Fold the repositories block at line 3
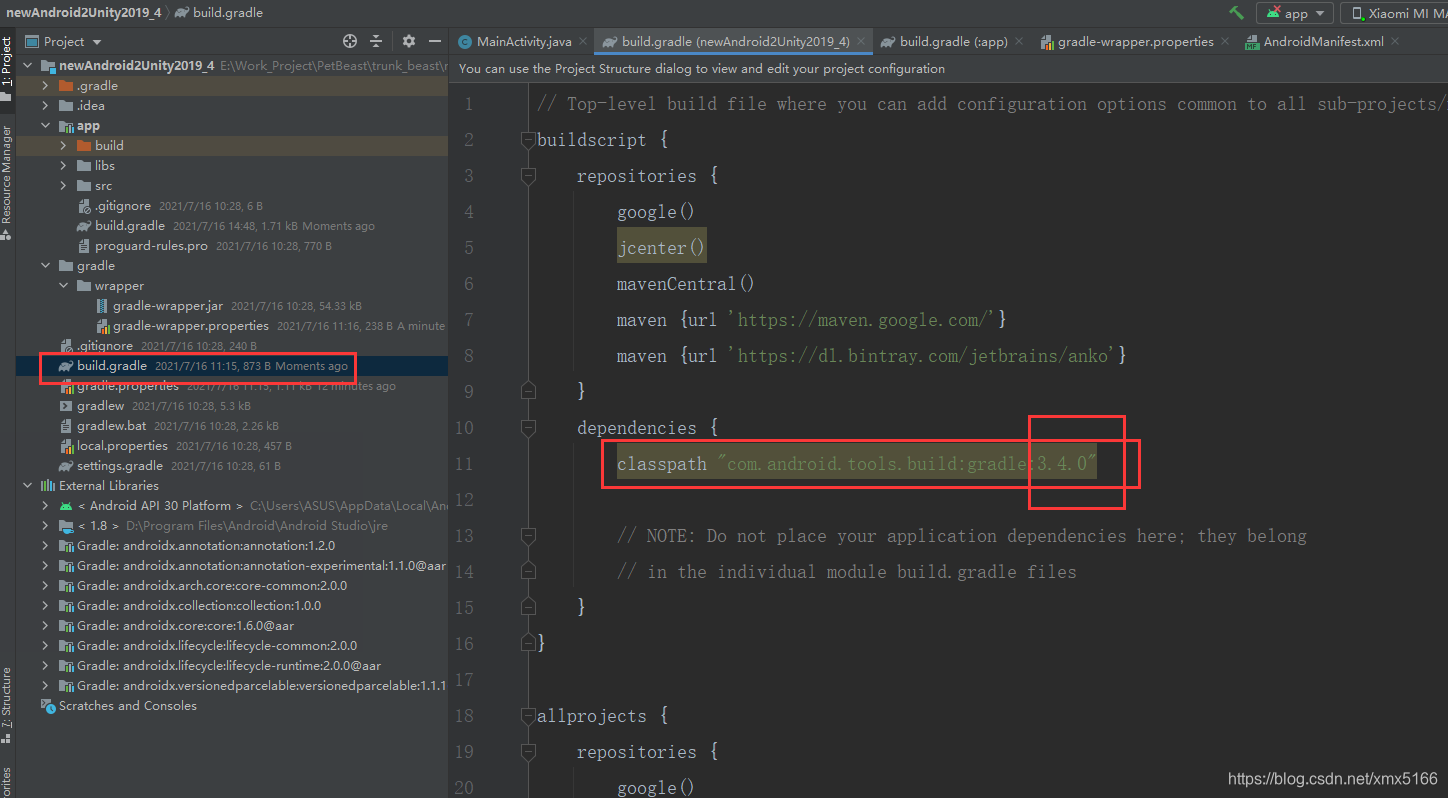Screen dimensions: 1448x798 point(528,176)
